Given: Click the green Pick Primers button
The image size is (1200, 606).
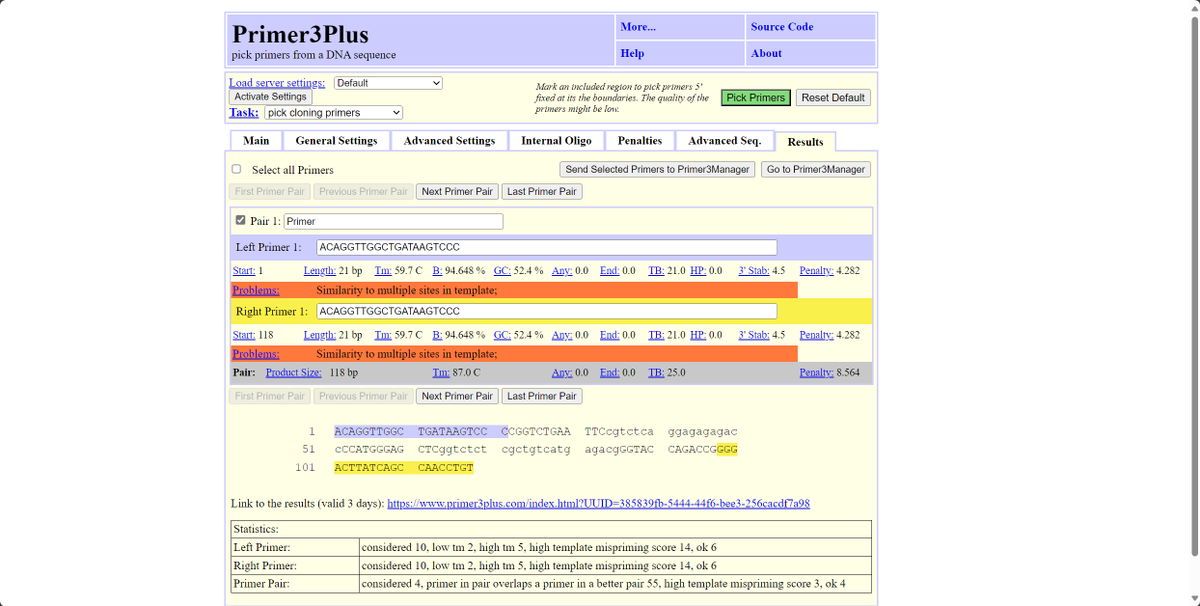Looking at the screenshot, I should point(756,98).
